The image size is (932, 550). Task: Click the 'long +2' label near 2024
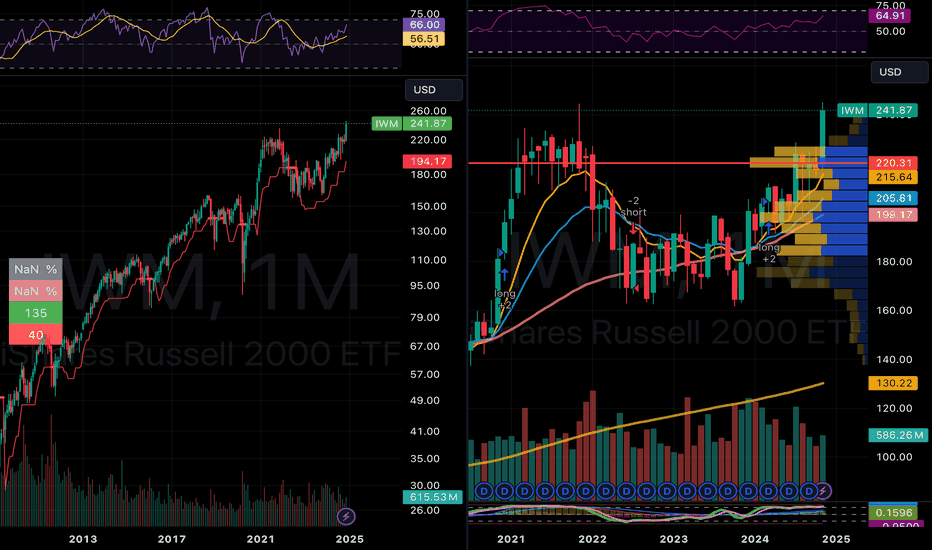click(769, 253)
